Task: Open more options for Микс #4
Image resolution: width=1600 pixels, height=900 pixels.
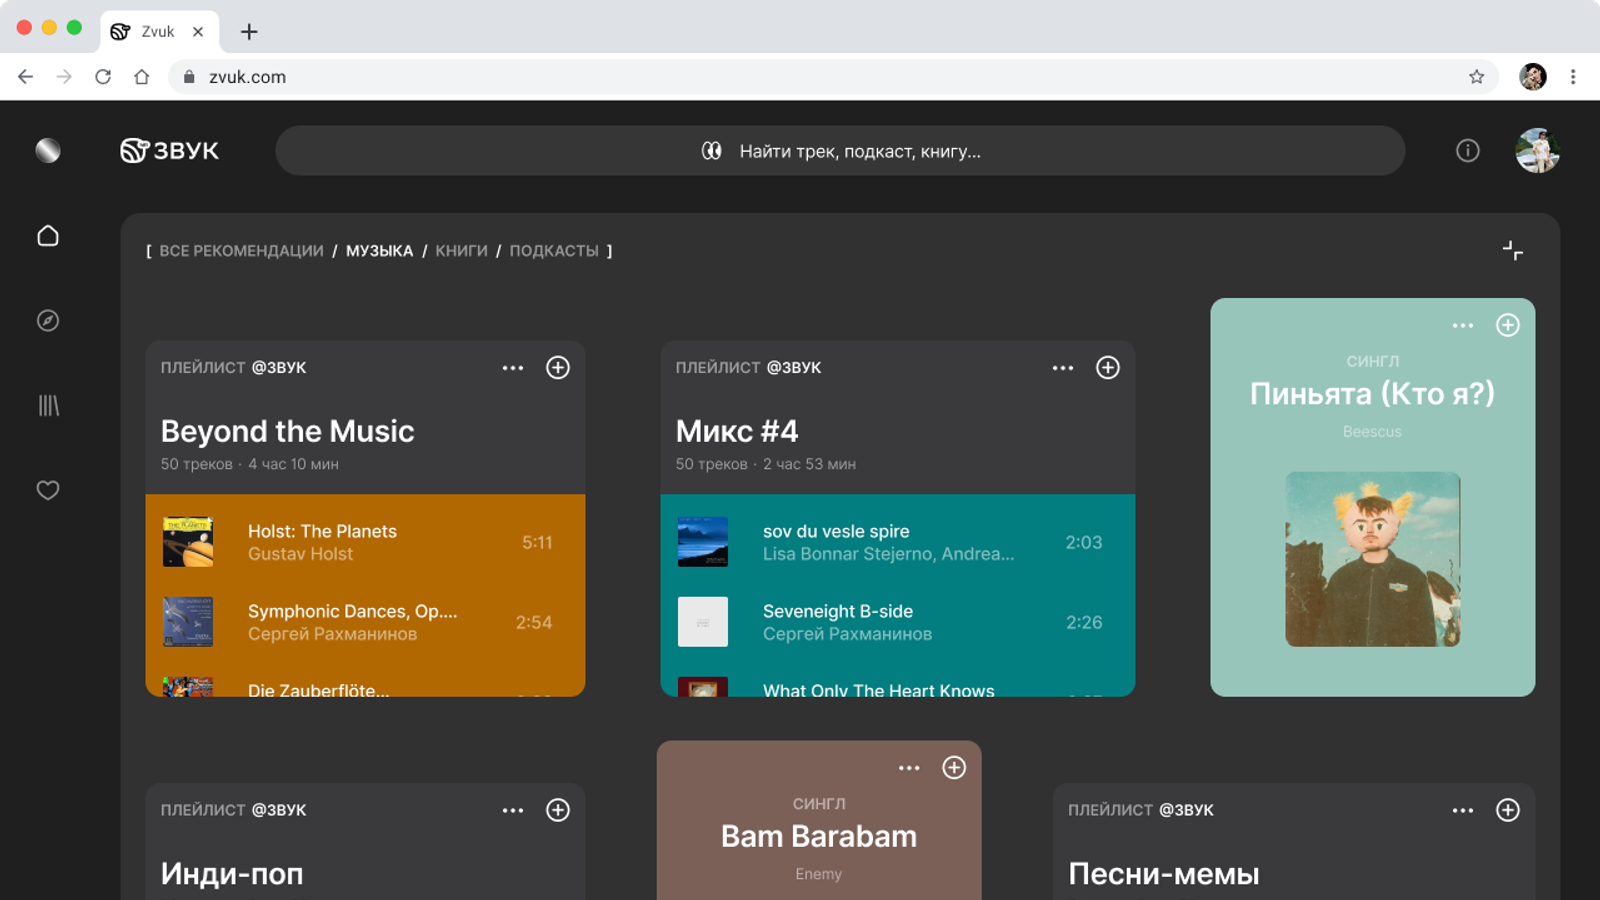Action: click(1063, 368)
